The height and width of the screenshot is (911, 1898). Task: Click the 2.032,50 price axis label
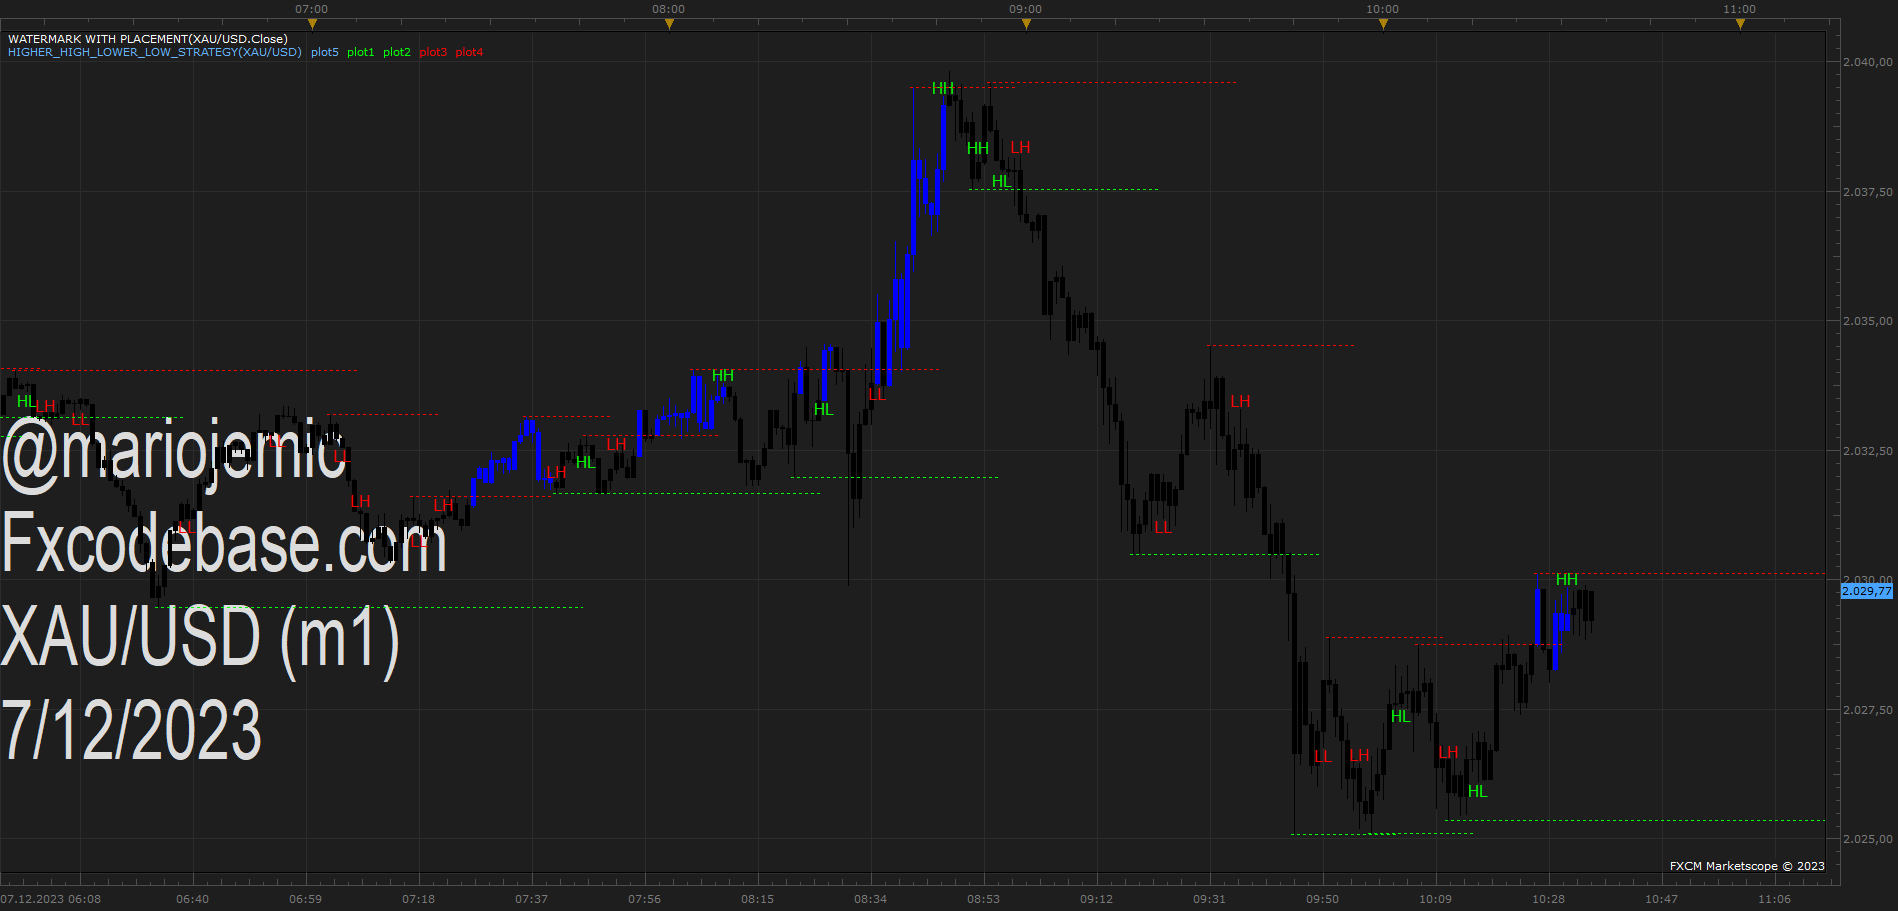1867,451
